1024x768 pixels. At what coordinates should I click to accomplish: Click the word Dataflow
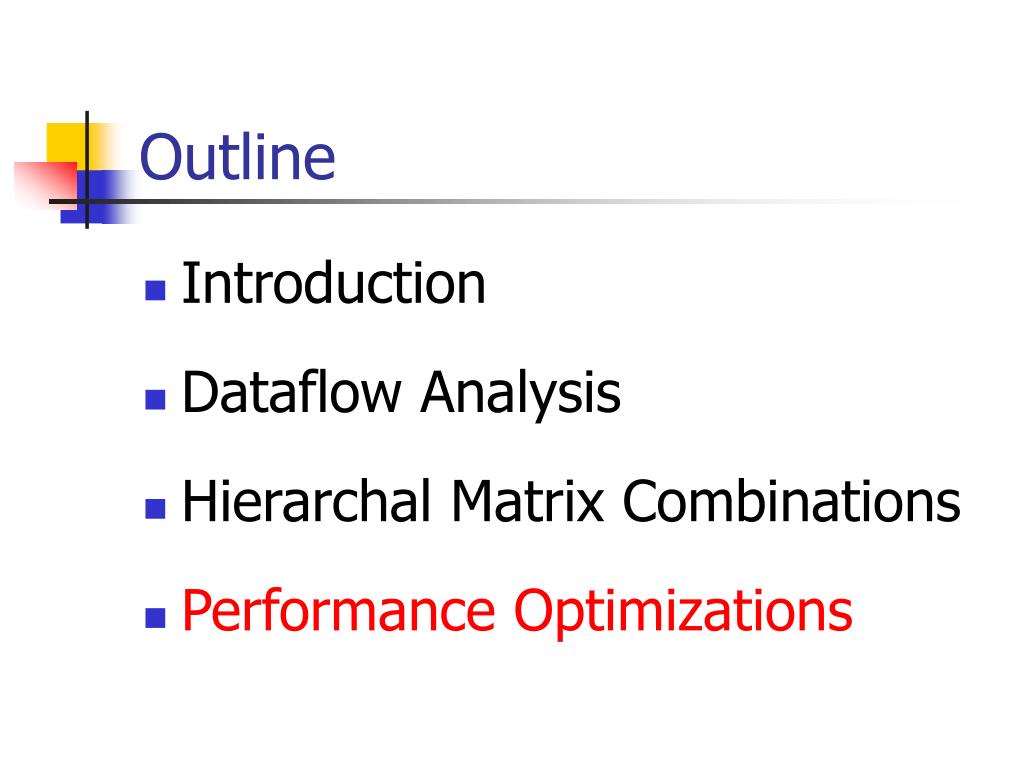291,392
